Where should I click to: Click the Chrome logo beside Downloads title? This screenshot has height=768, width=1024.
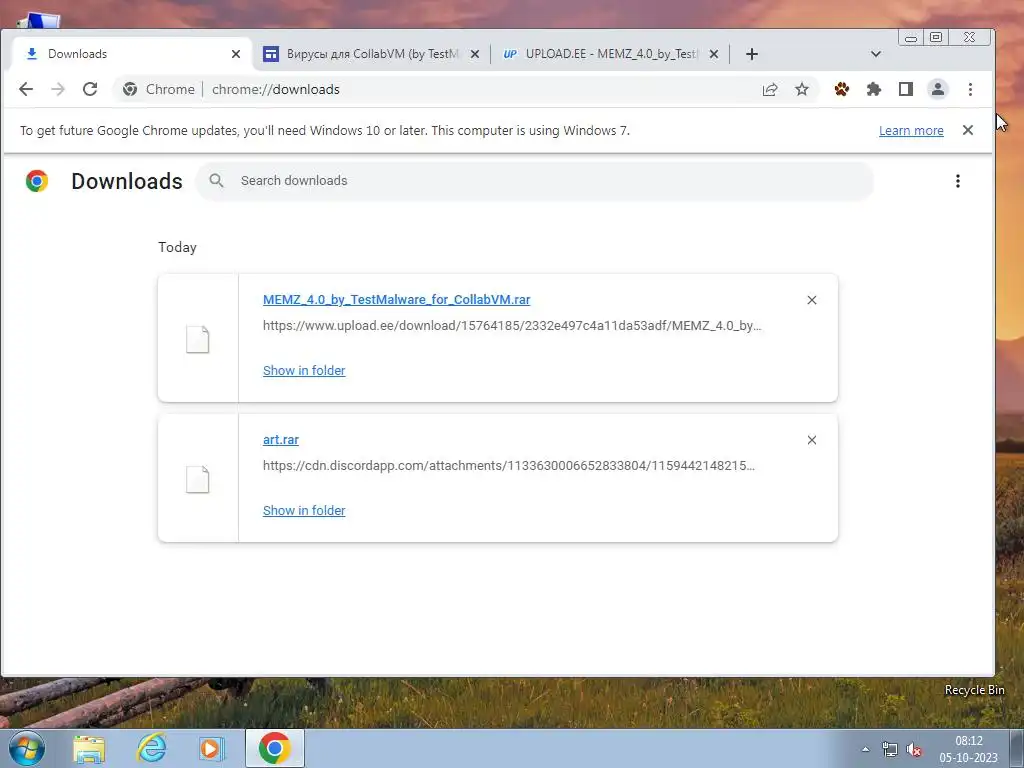(x=37, y=181)
